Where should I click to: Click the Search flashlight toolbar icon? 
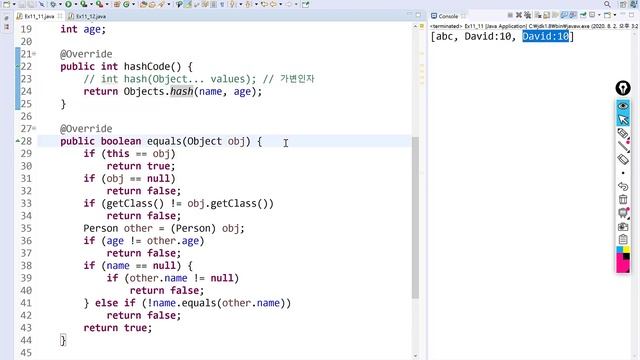coord(161,4)
